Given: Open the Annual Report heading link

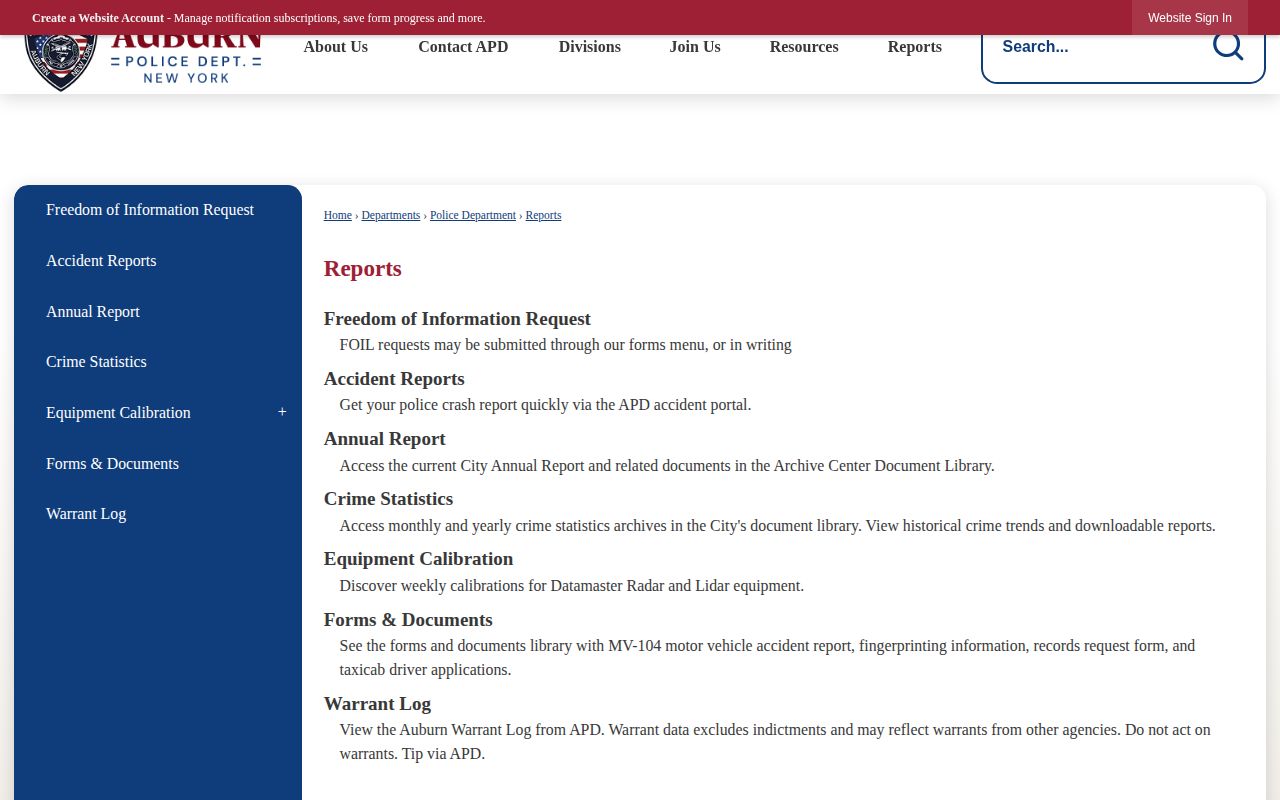Looking at the screenshot, I should 385,439.
